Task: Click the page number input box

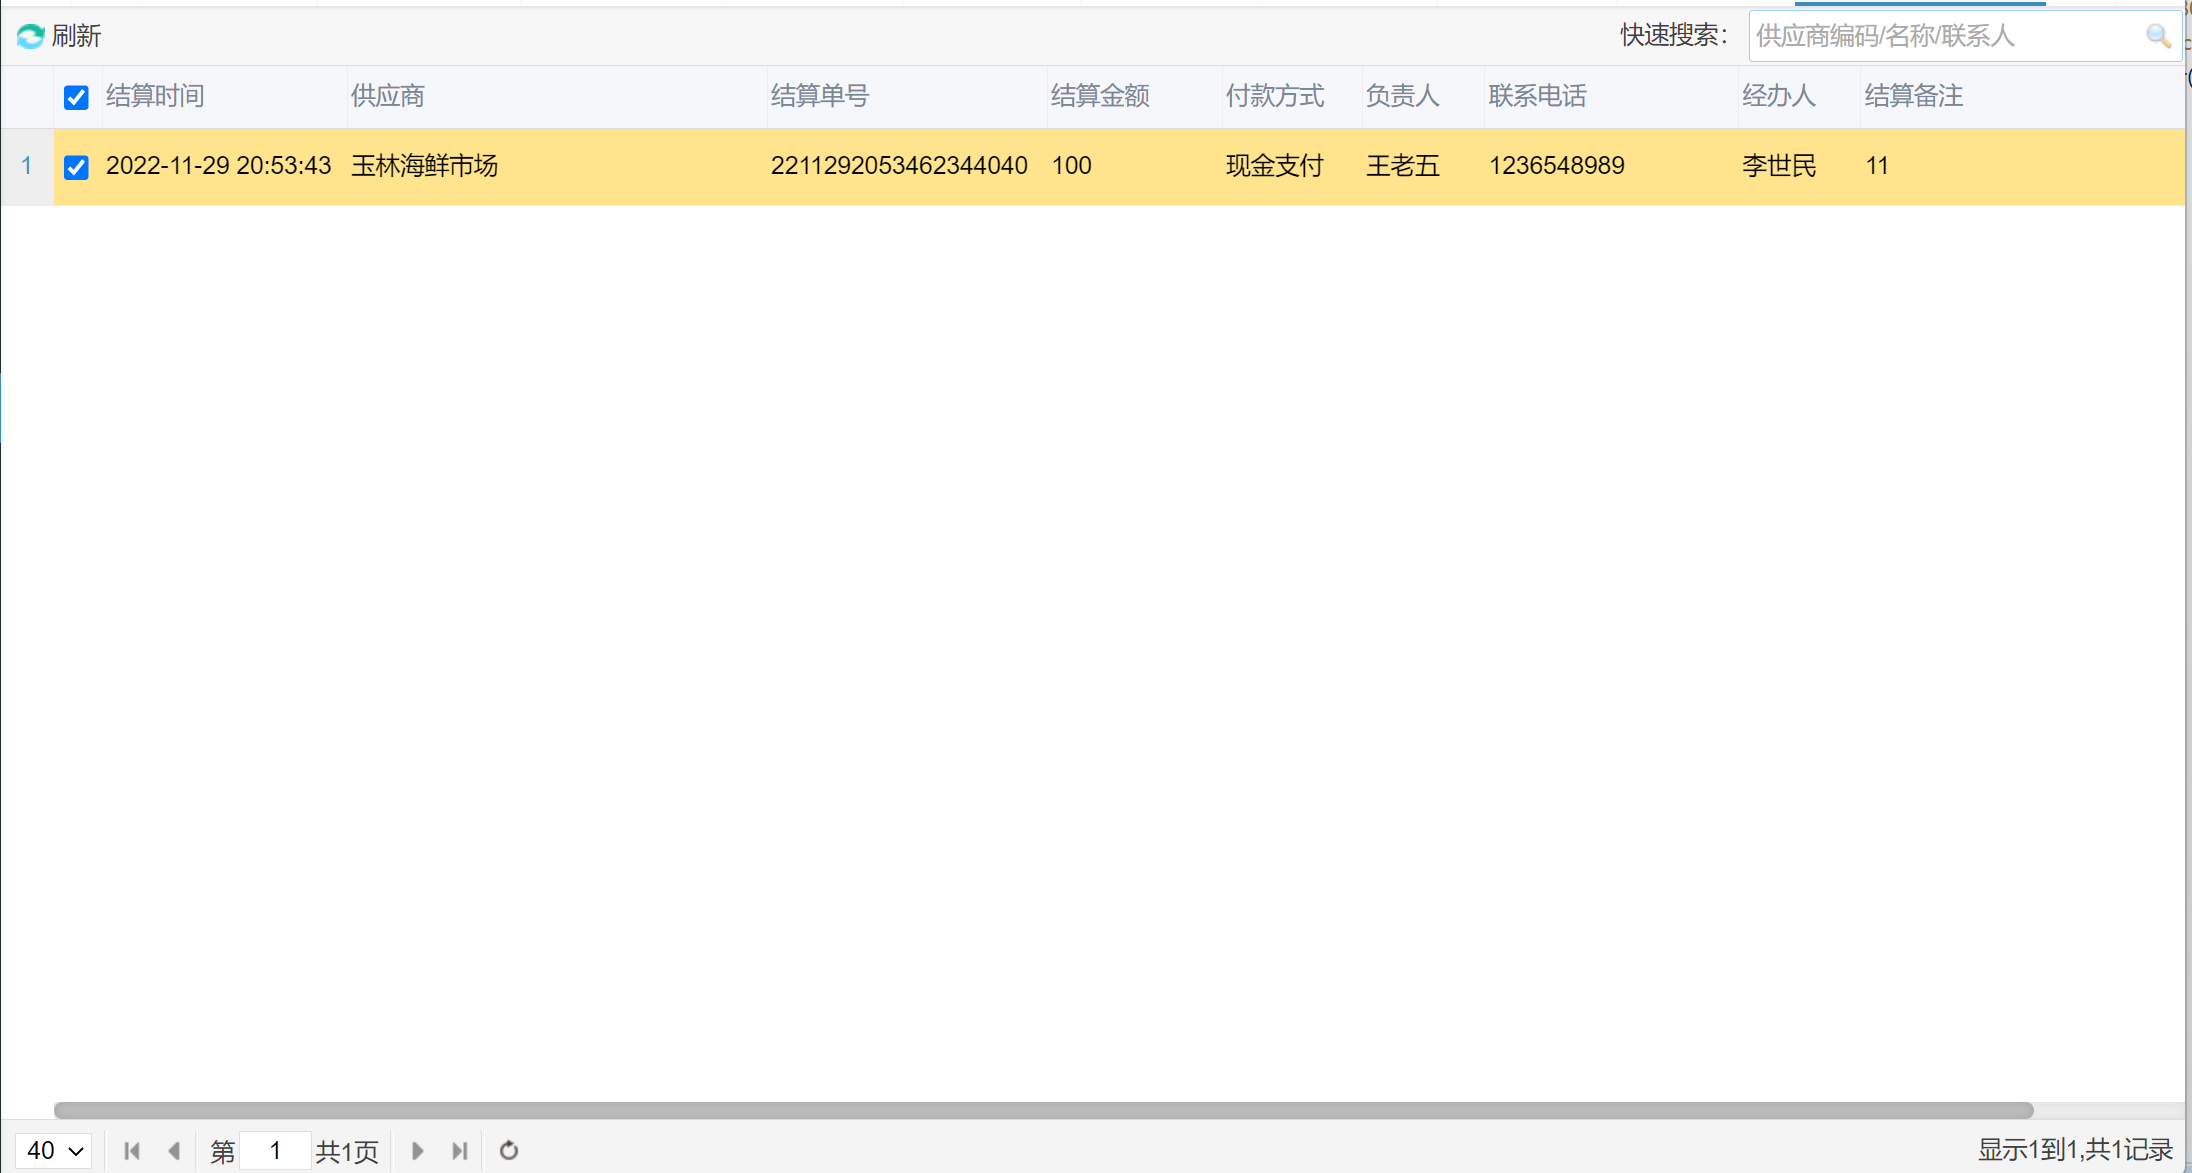Action: point(275,1151)
